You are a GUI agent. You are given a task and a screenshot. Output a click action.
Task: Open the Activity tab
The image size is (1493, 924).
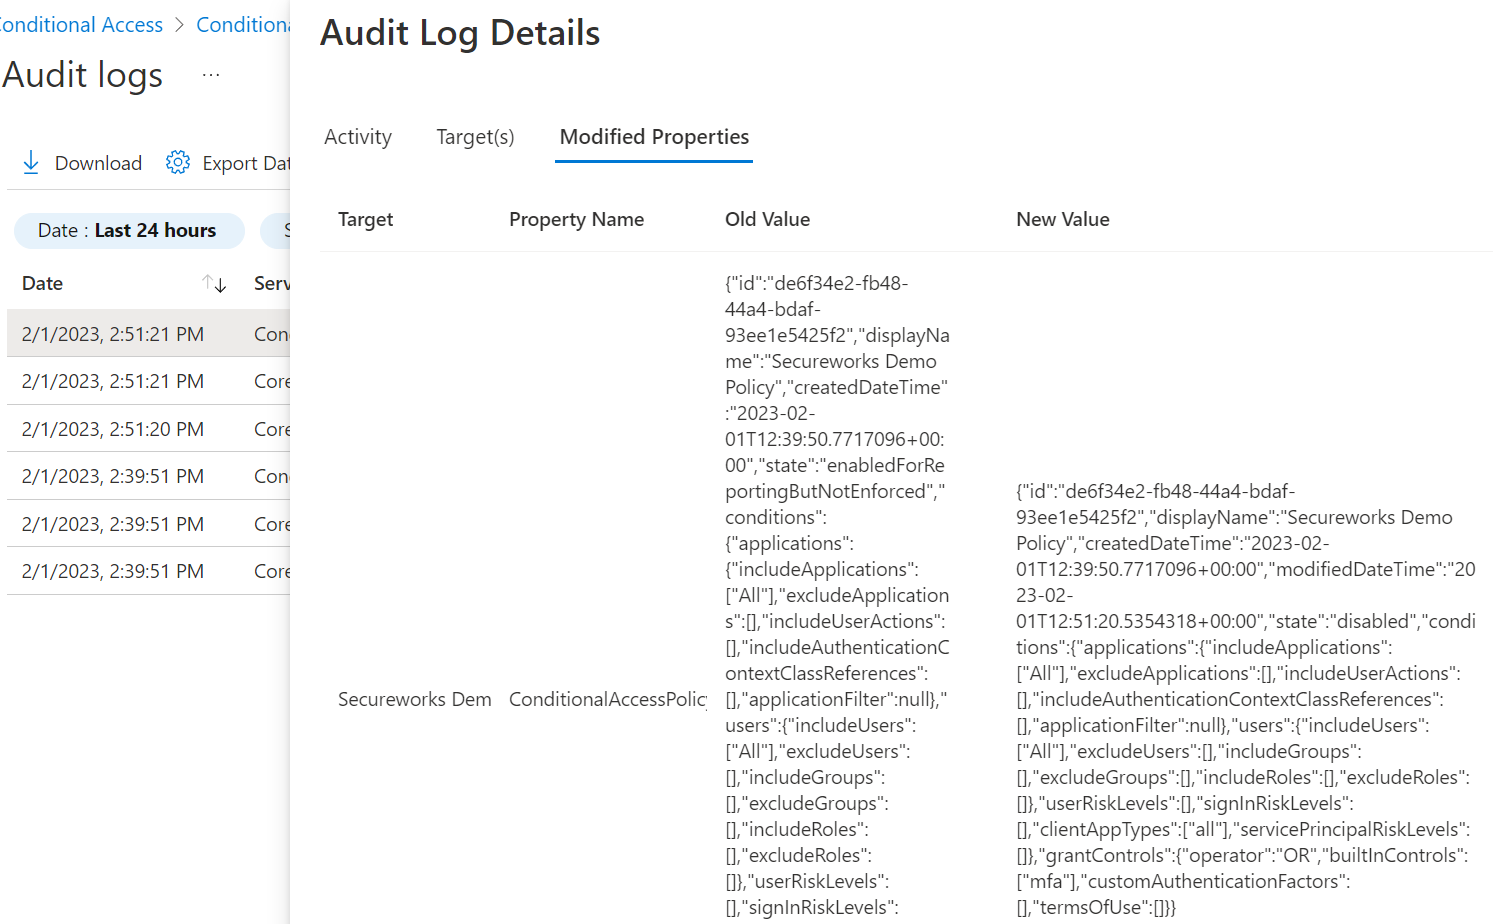coord(358,137)
